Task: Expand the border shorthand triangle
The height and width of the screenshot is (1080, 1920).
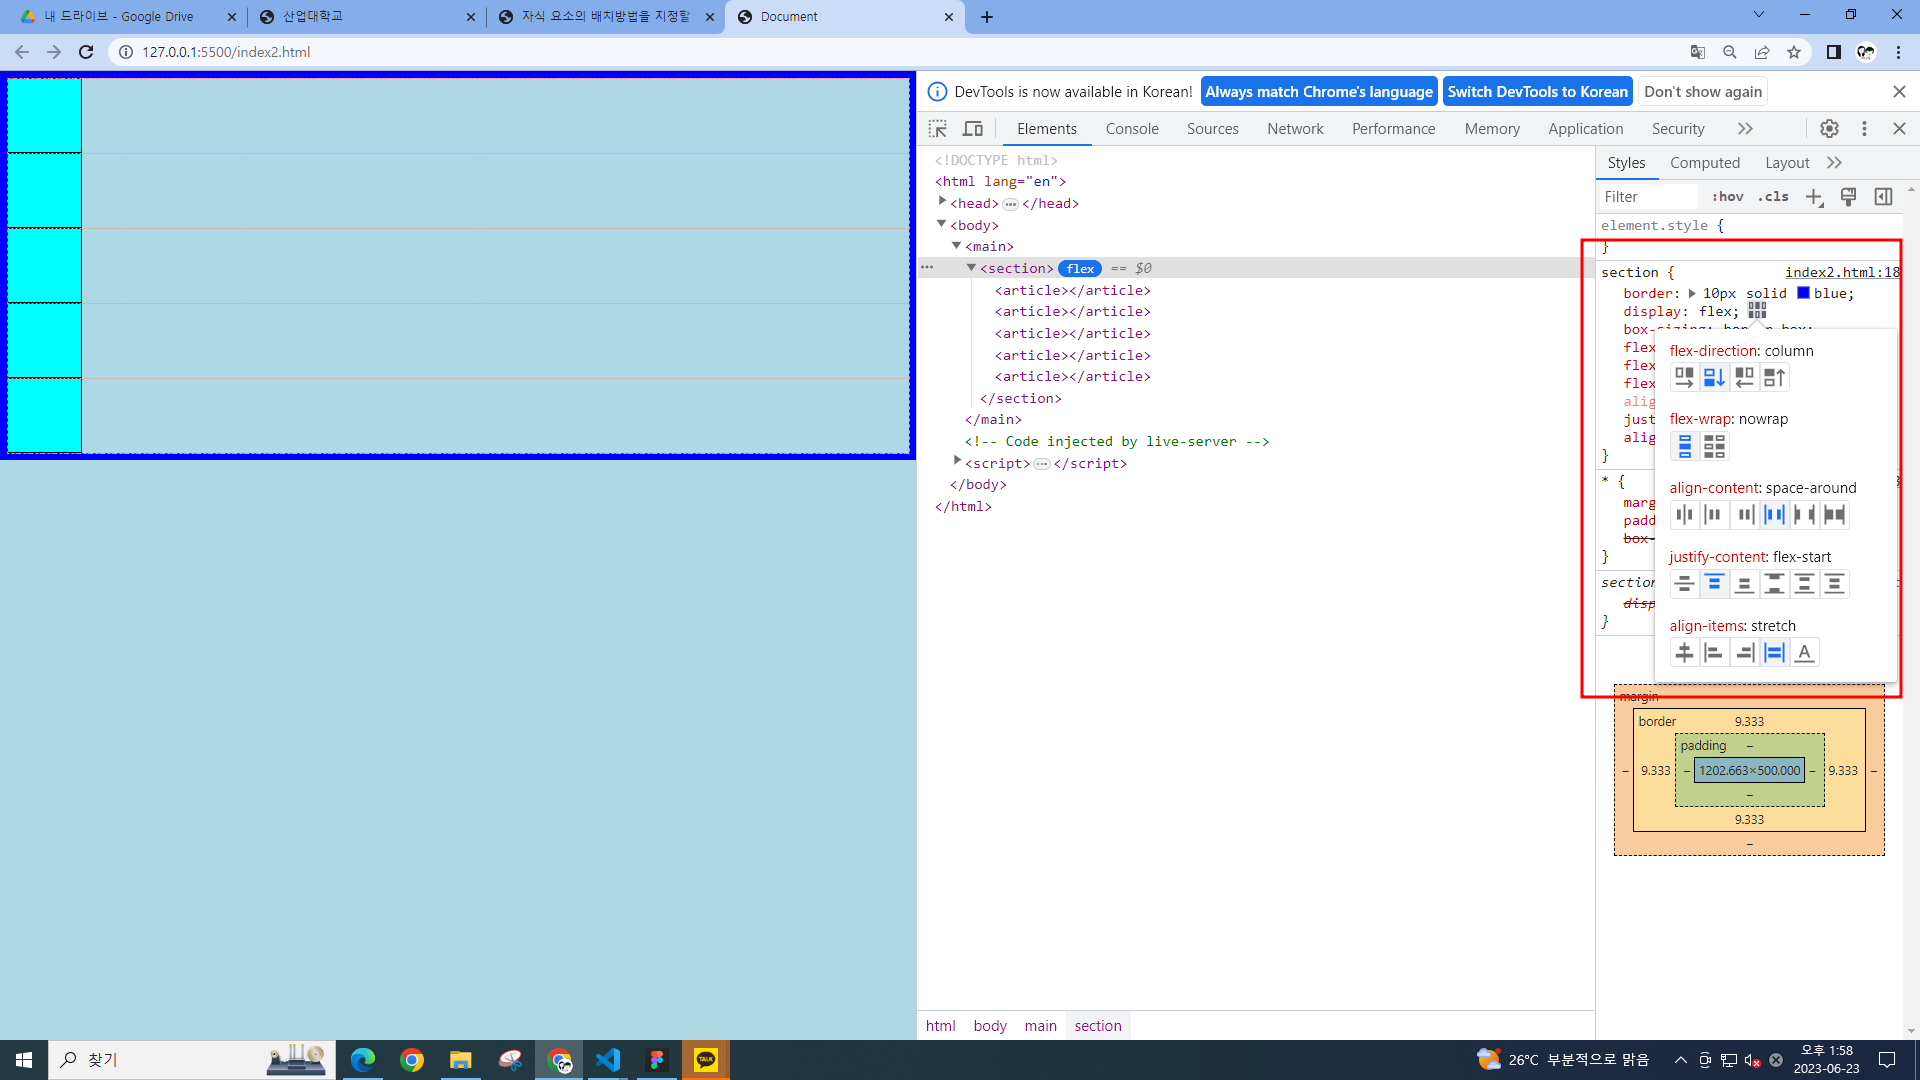Action: 1692,293
